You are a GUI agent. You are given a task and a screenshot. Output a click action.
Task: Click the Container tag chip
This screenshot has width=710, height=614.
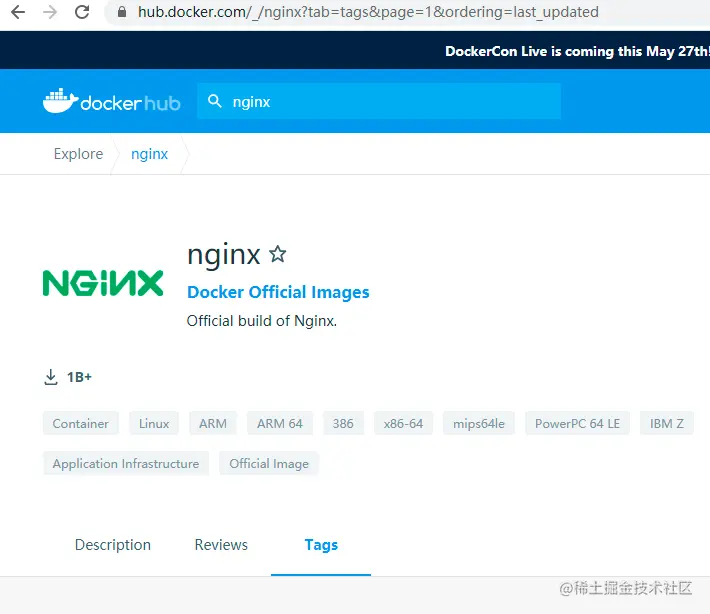pos(81,423)
